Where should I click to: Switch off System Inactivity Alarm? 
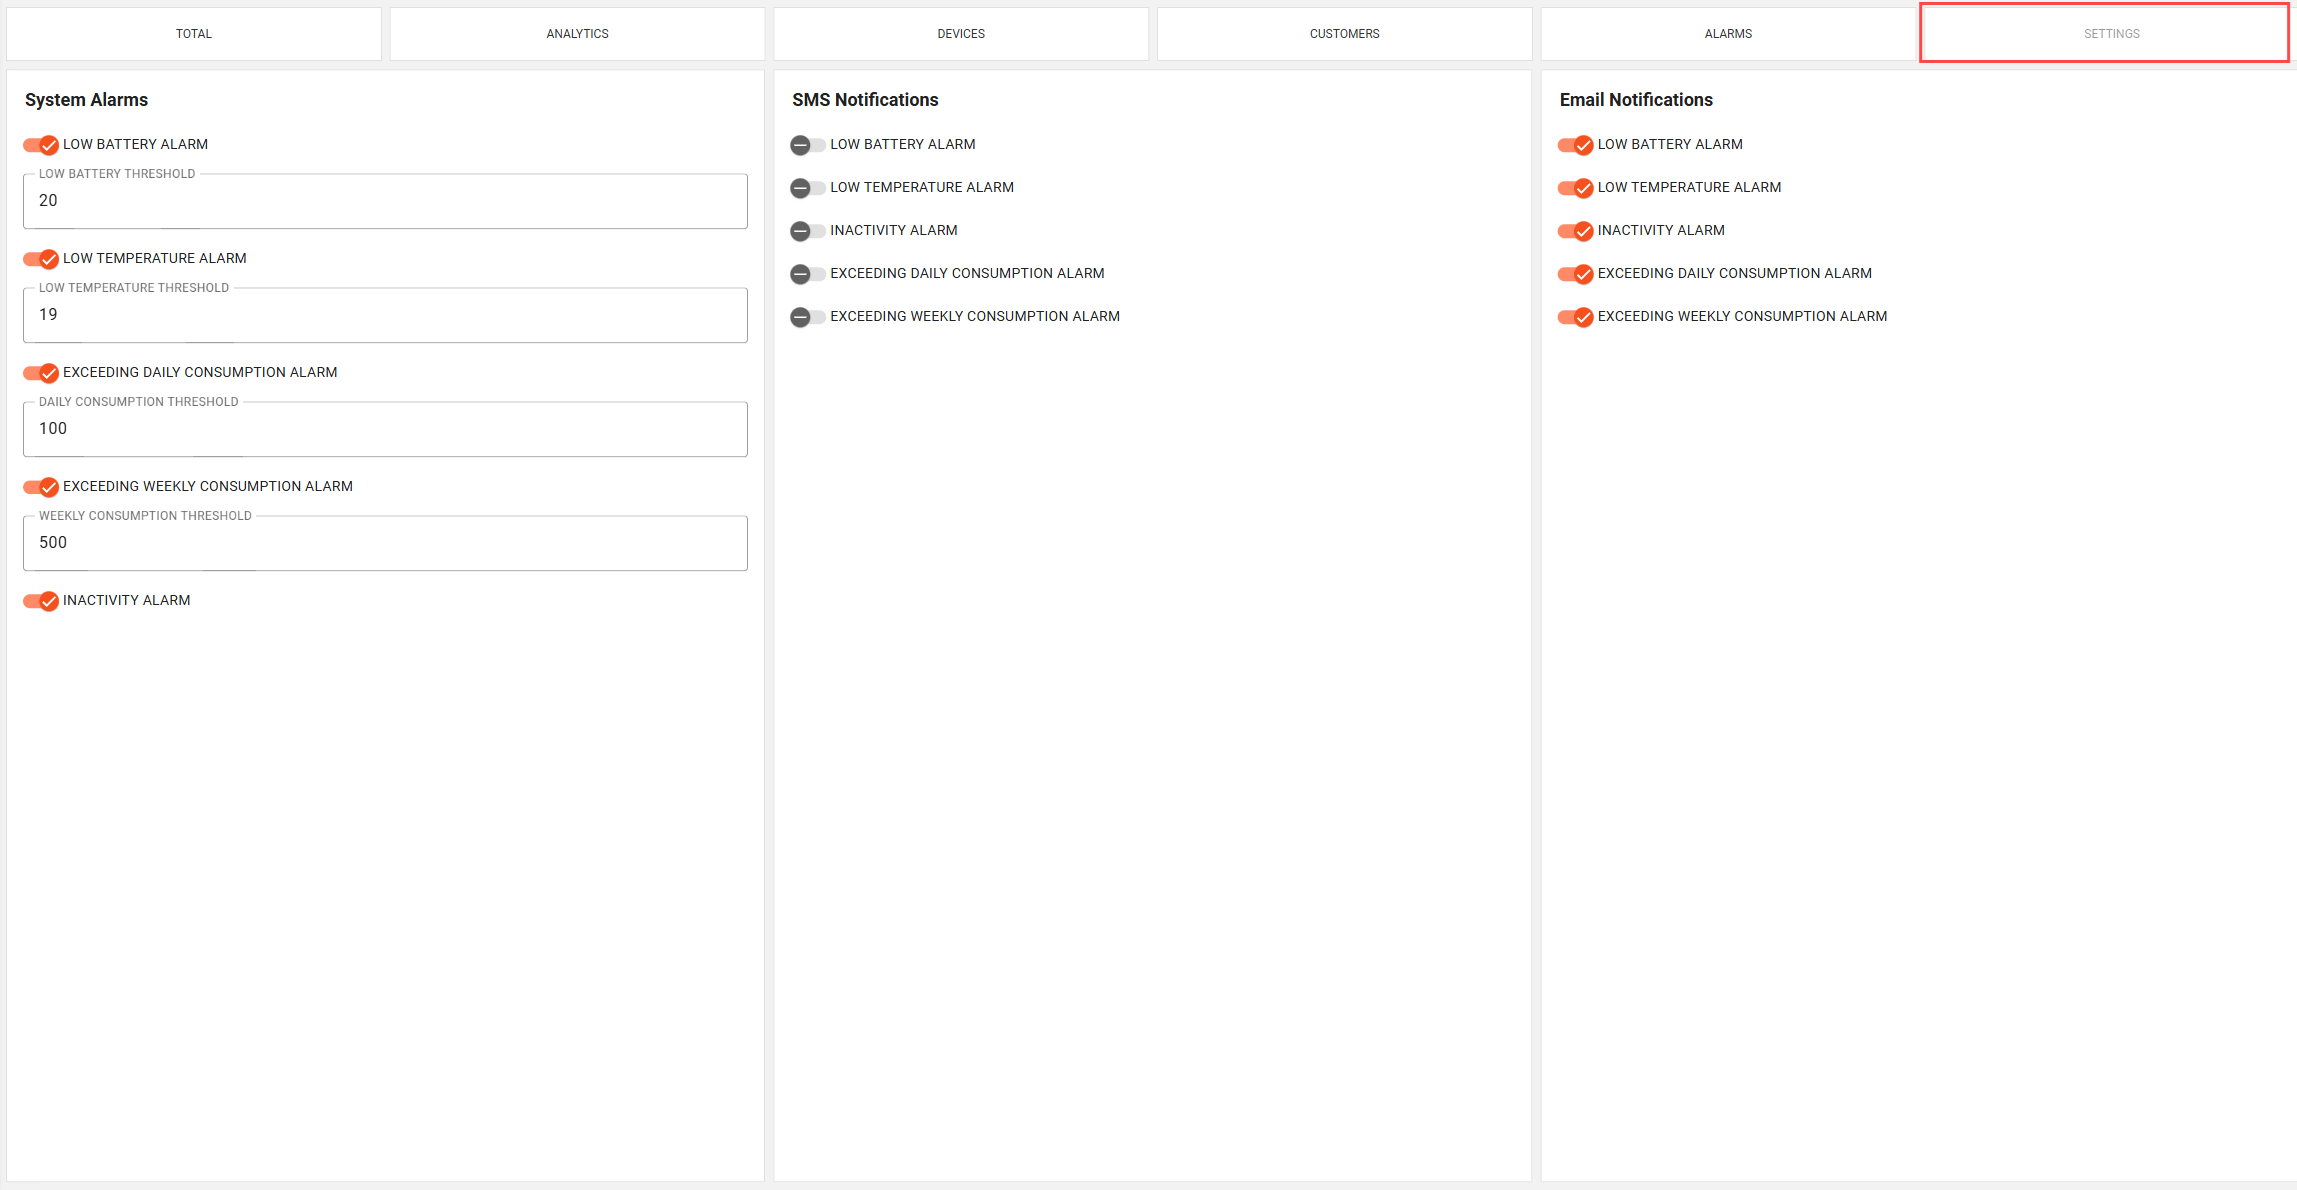pyautogui.click(x=41, y=601)
